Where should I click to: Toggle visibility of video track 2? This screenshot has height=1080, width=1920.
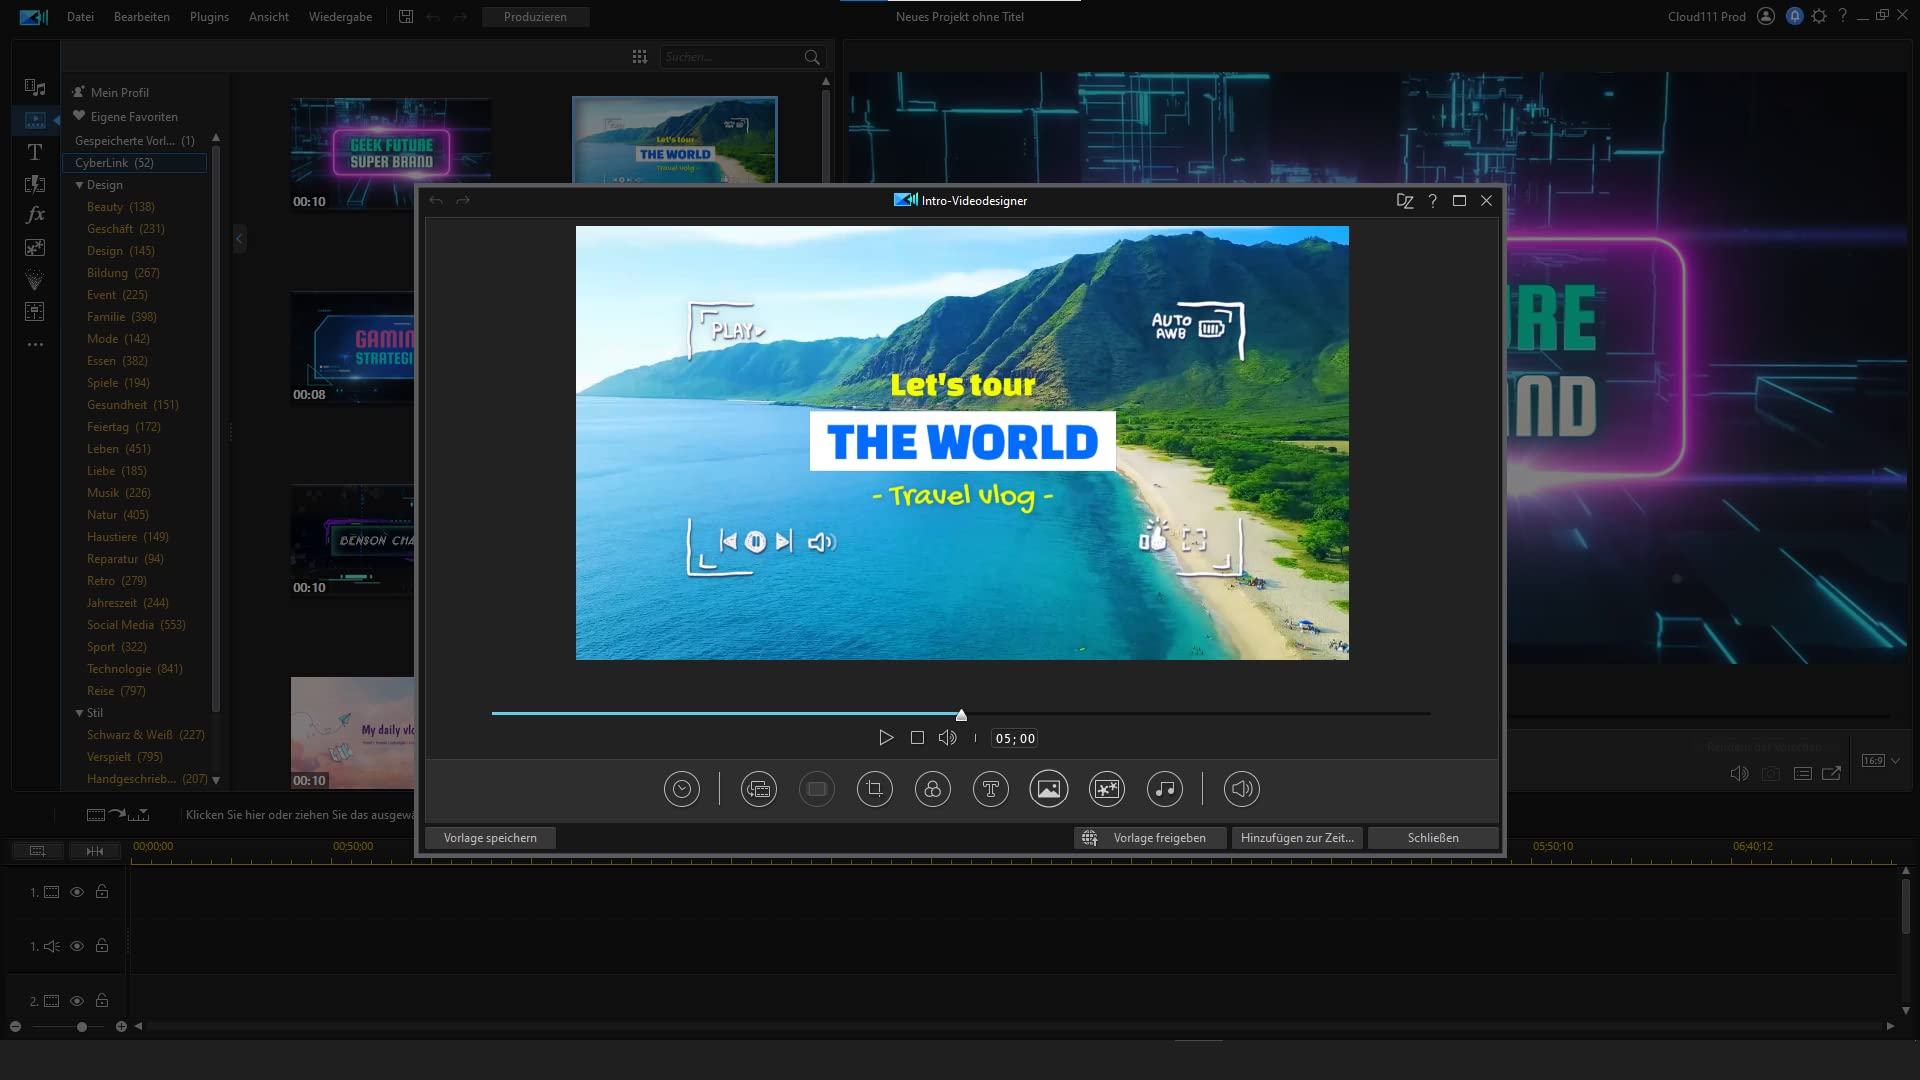77,1001
